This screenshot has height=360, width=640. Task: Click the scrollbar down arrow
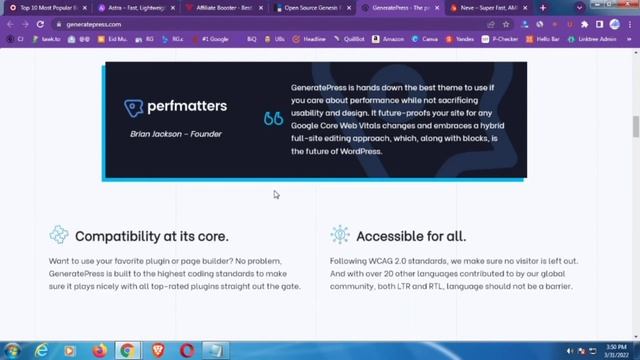[x=636, y=337]
